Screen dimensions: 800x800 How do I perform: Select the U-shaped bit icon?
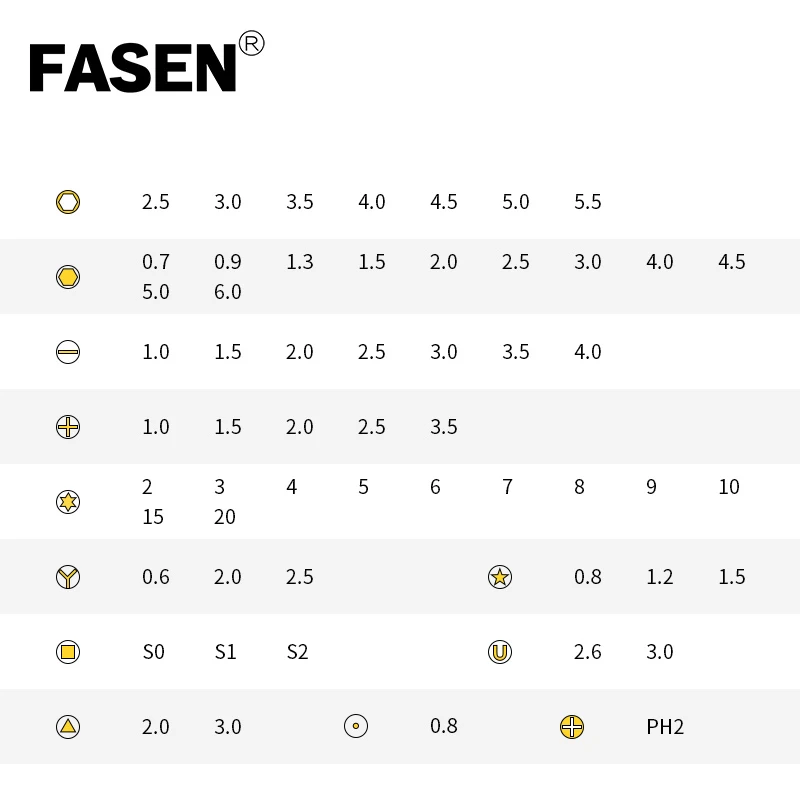[x=500, y=652]
